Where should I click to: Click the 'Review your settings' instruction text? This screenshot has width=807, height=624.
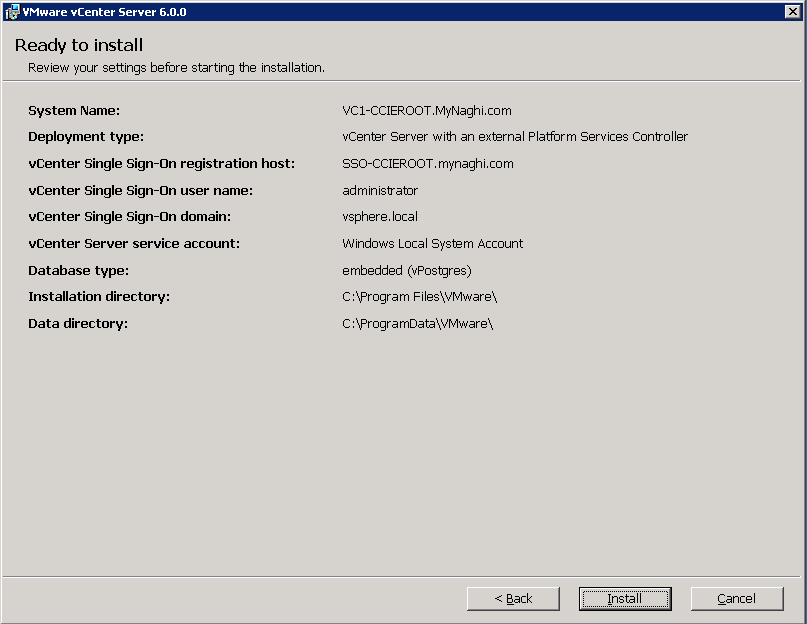(176, 68)
